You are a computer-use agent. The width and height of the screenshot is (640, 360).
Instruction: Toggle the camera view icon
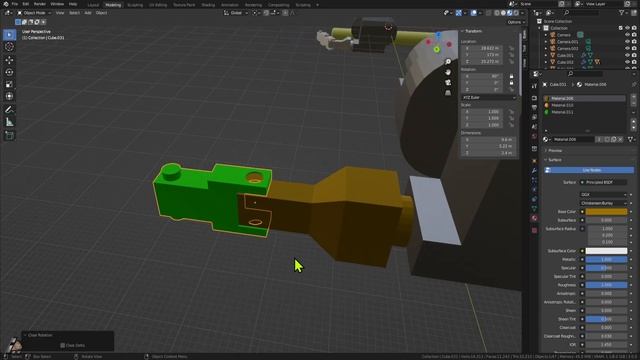coord(448,82)
